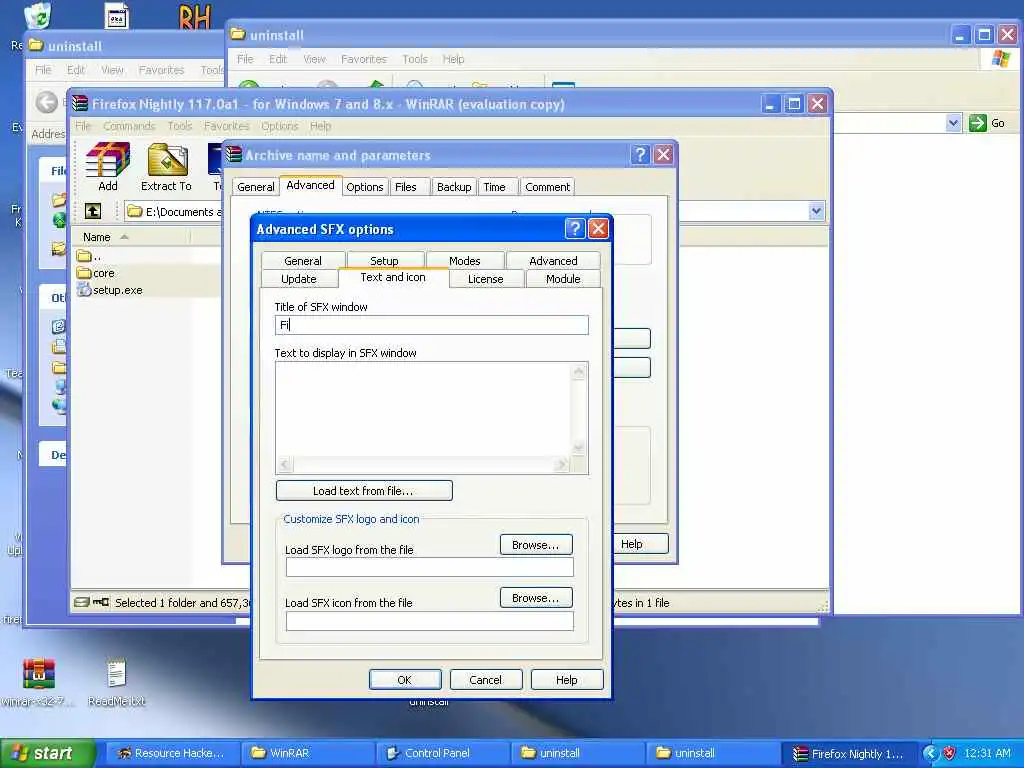This screenshot has height=768, width=1024.
Task: Open the Start menu
Action: [48, 753]
